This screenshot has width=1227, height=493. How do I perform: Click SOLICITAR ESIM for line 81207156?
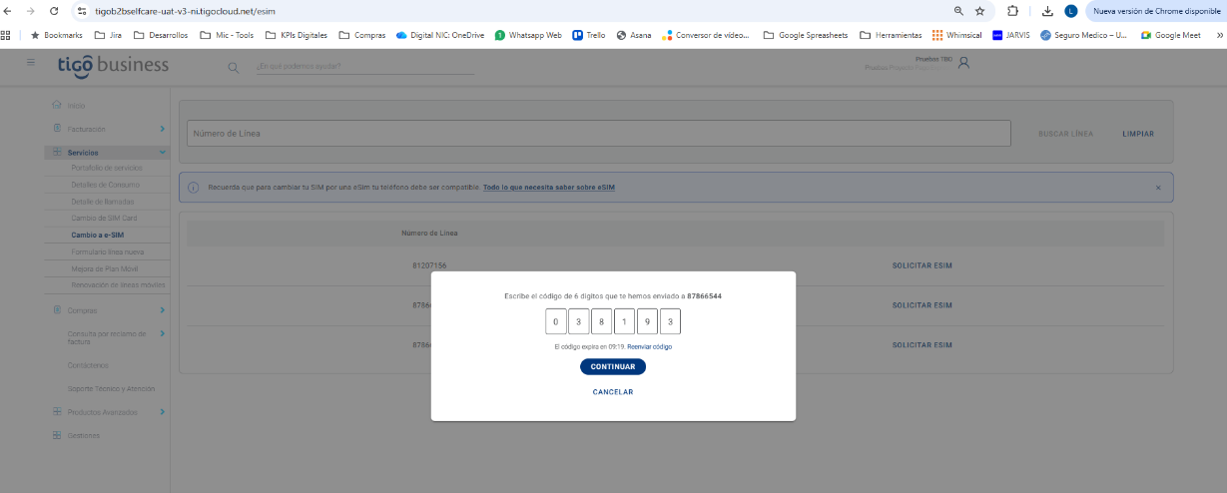(x=922, y=265)
